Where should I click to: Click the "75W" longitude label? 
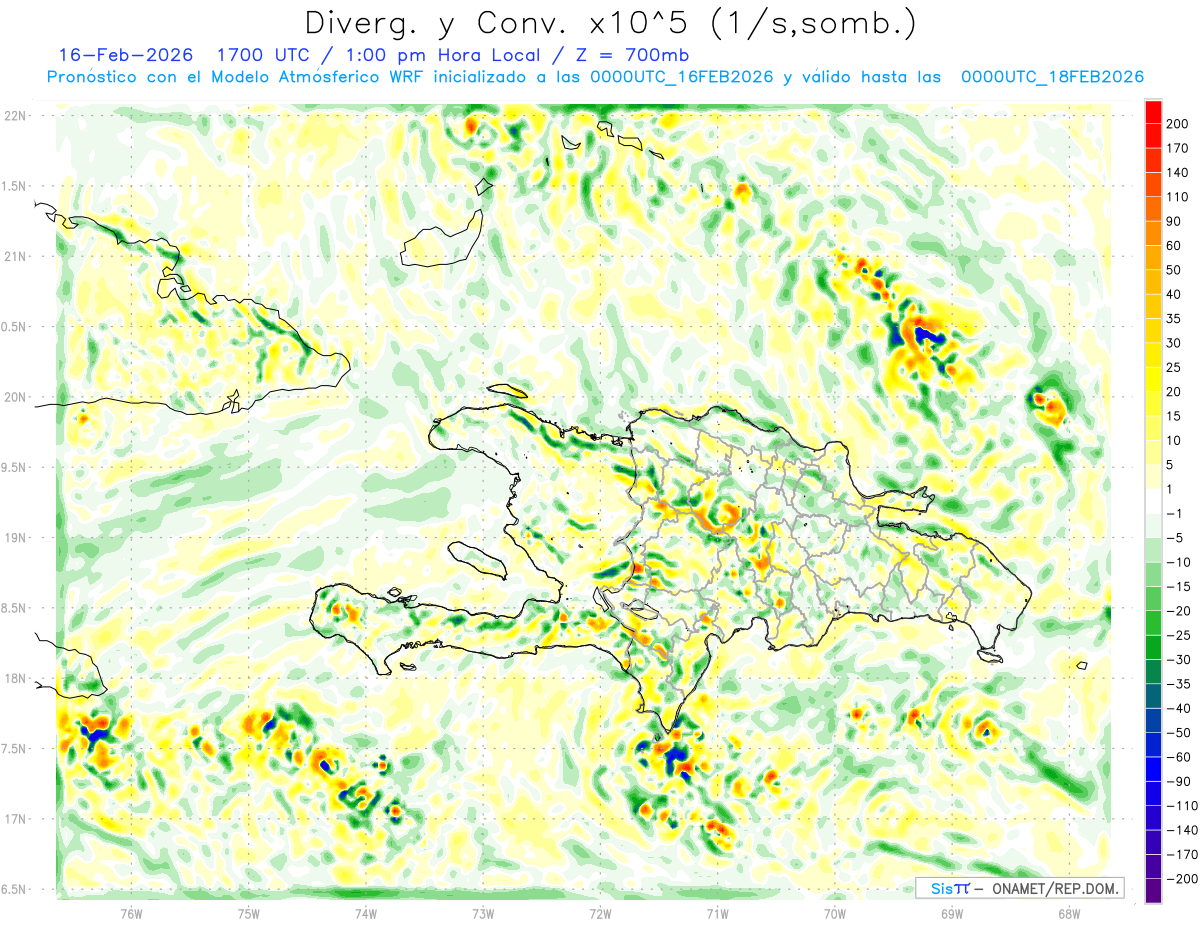[x=248, y=913]
